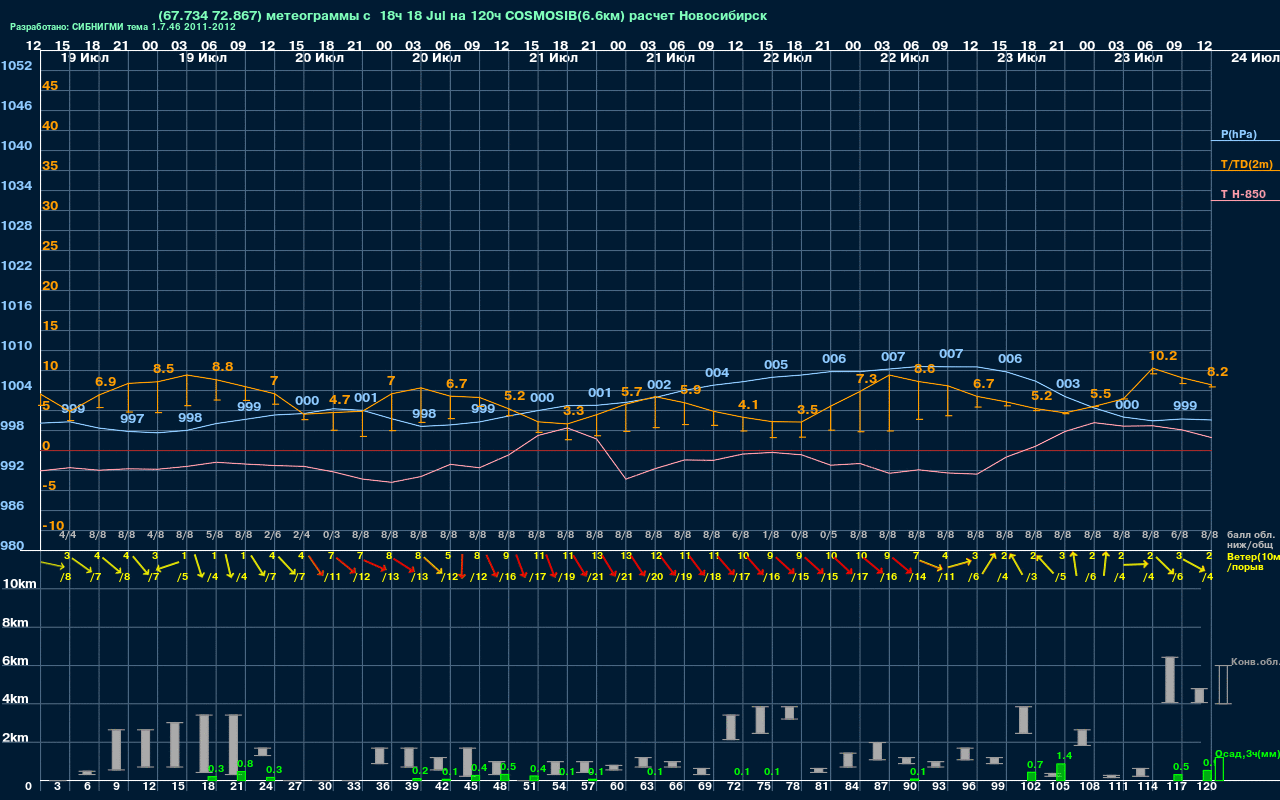Click the 1004 pressure axis label

pyautogui.click(x=16, y=386)
